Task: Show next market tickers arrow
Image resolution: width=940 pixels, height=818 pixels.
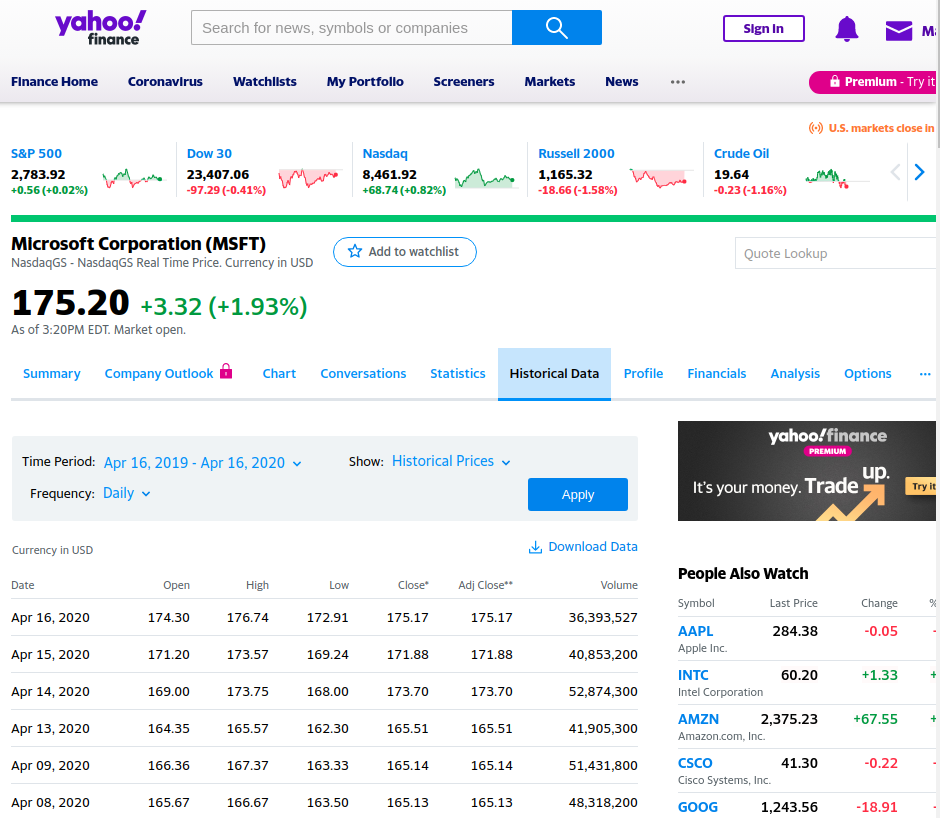Action: point(920,172)
